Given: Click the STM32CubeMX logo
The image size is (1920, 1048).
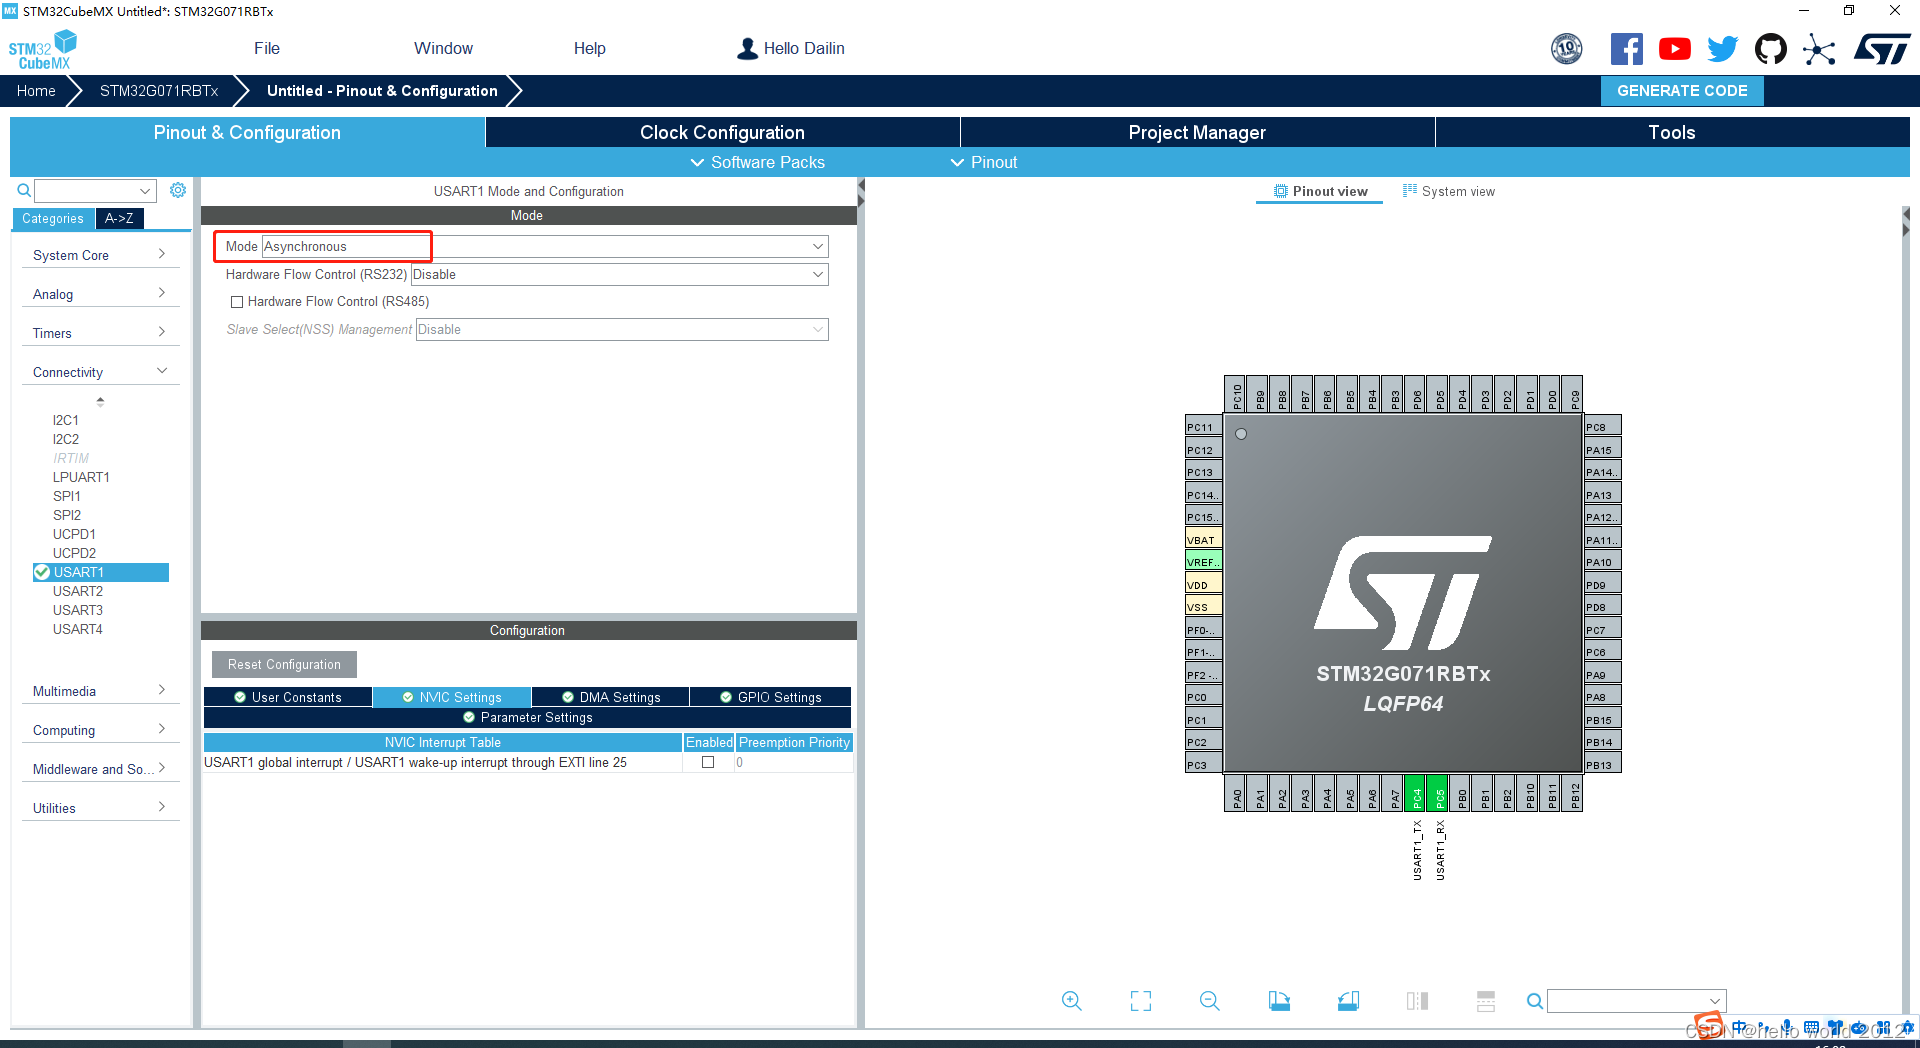Looking at the screenshot, I should click(x=42, y=50).
